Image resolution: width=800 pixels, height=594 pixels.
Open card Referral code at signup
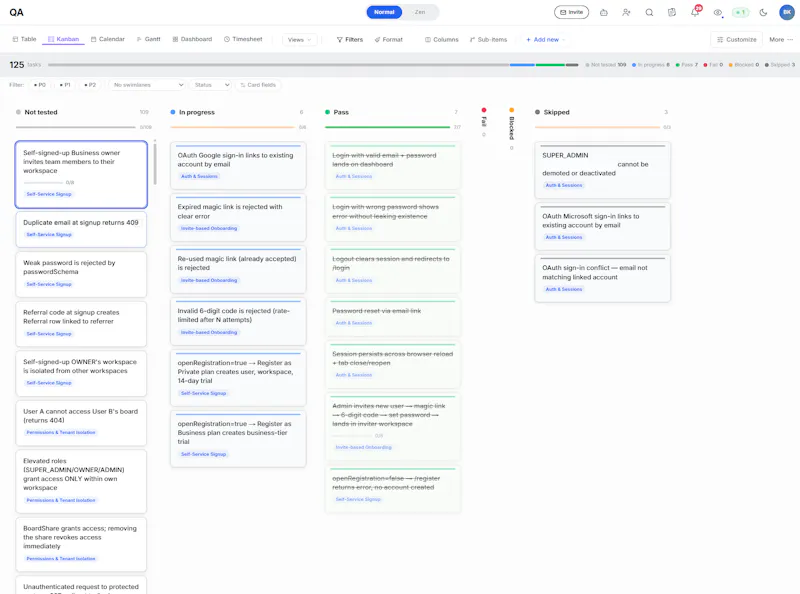[x=81, y=324]
